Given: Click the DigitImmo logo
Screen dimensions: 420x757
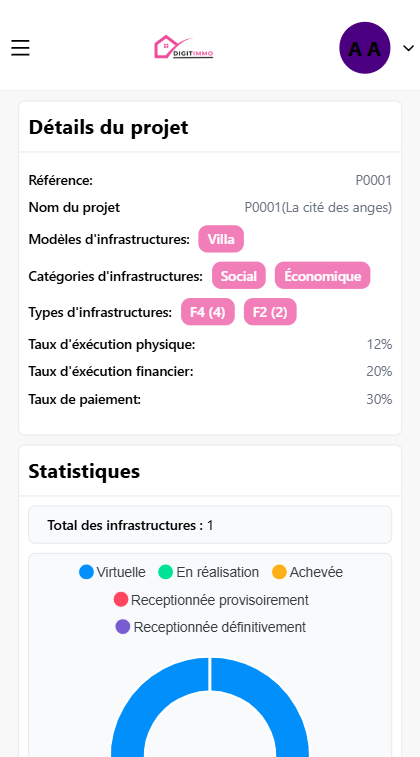Looking at the screenshot, I should point(183,47).
